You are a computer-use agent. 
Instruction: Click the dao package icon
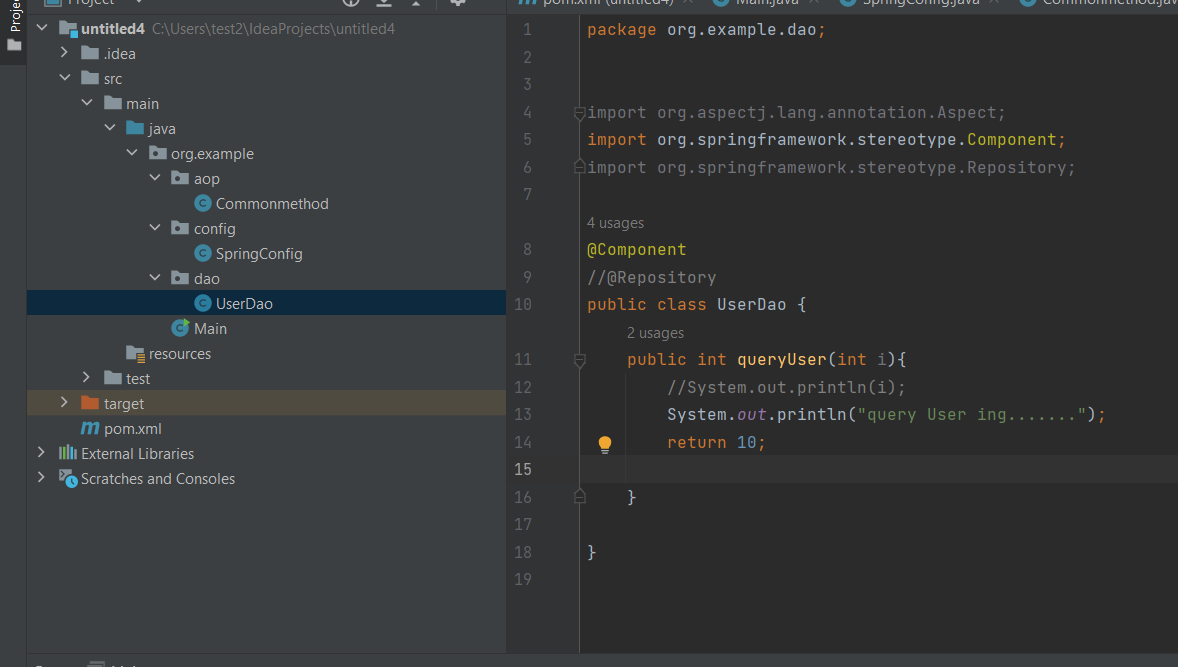(180, 278)
